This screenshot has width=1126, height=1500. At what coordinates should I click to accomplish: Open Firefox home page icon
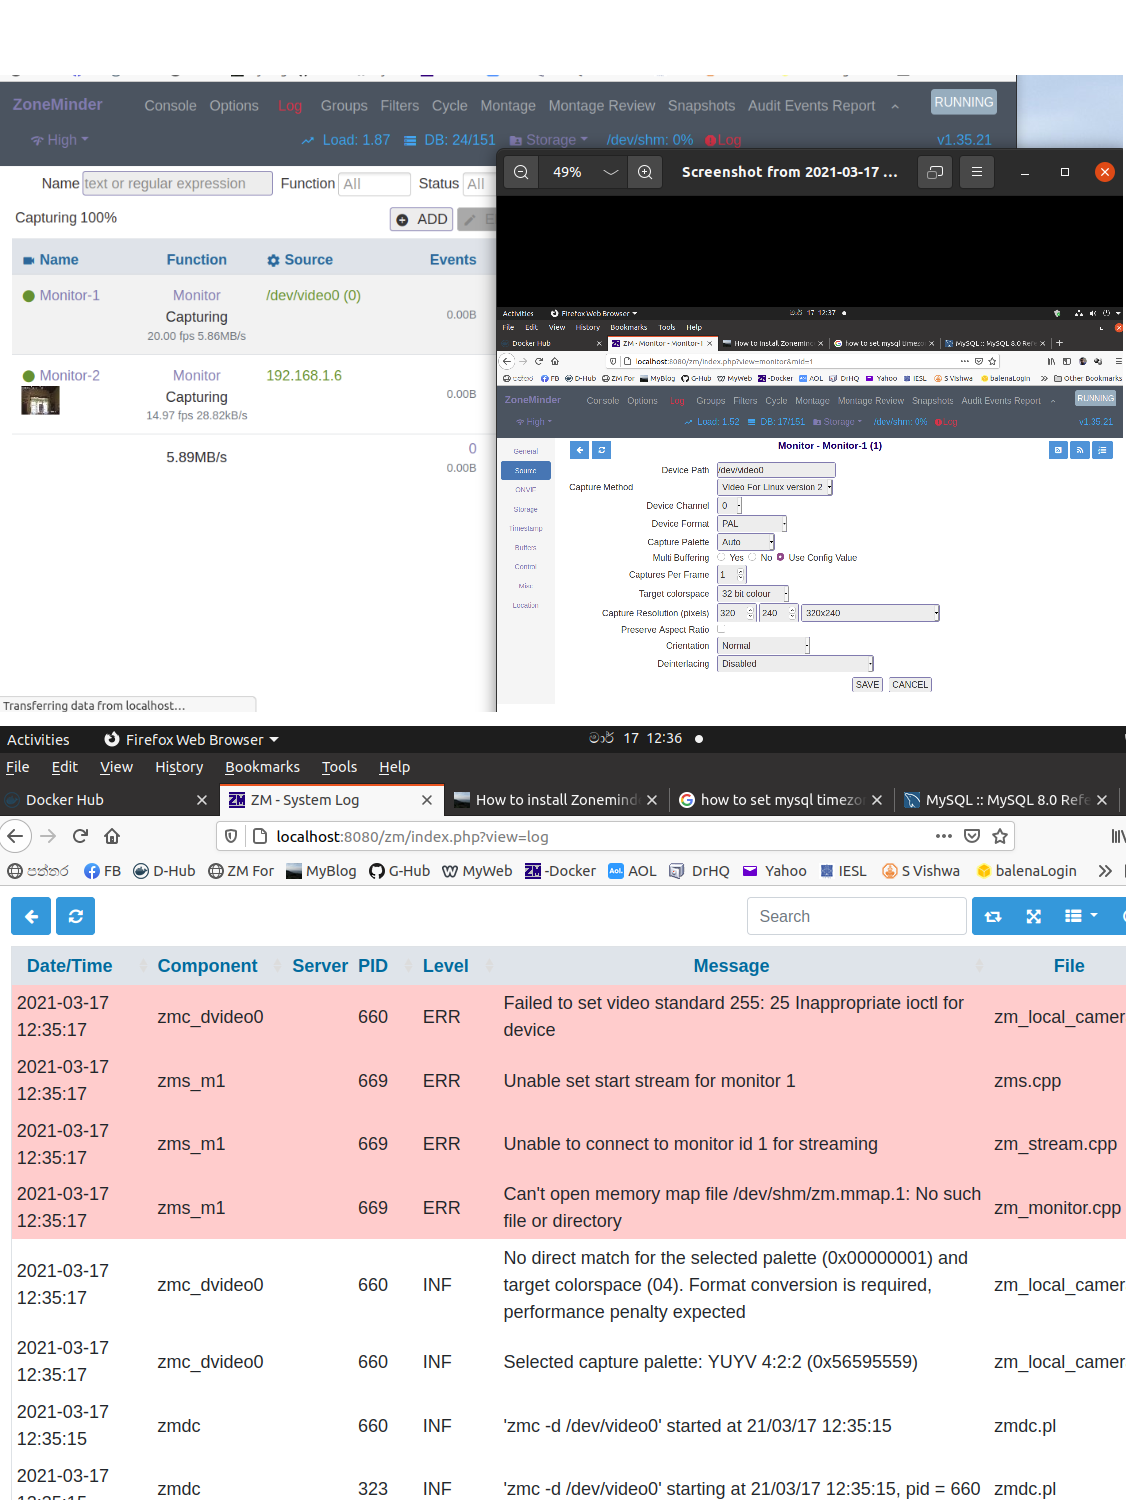[112, 836]
